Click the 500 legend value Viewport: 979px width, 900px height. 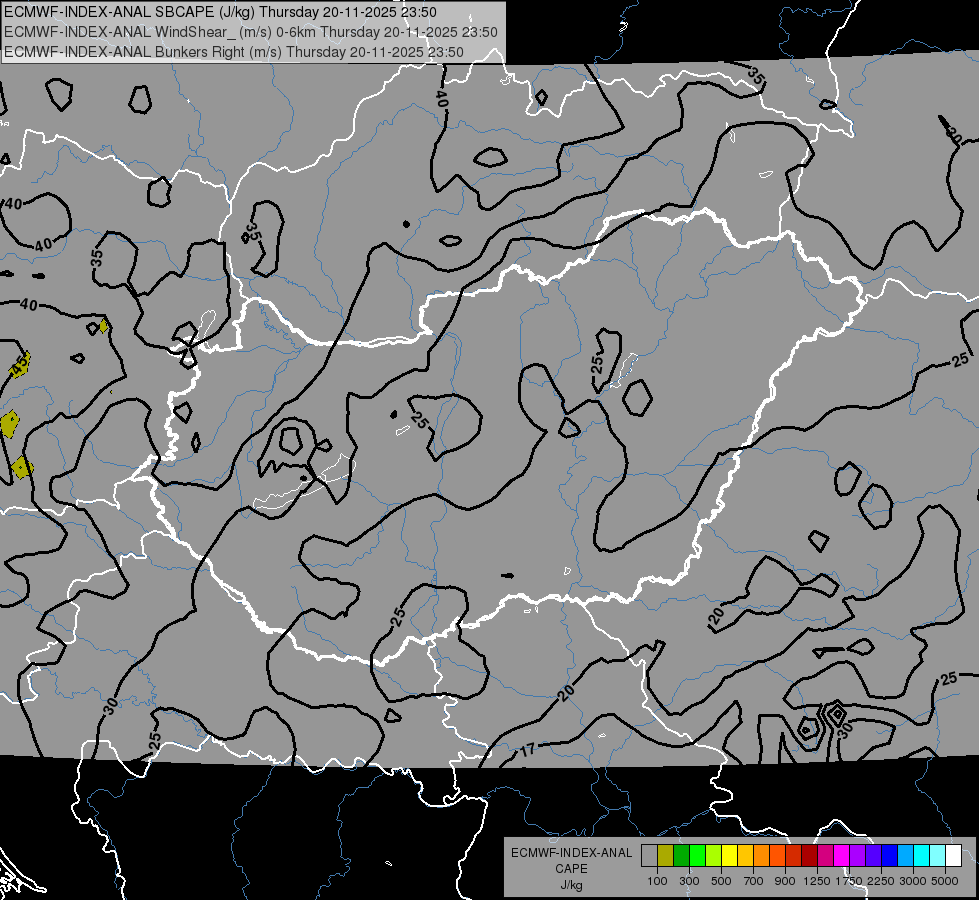point(721,881)
